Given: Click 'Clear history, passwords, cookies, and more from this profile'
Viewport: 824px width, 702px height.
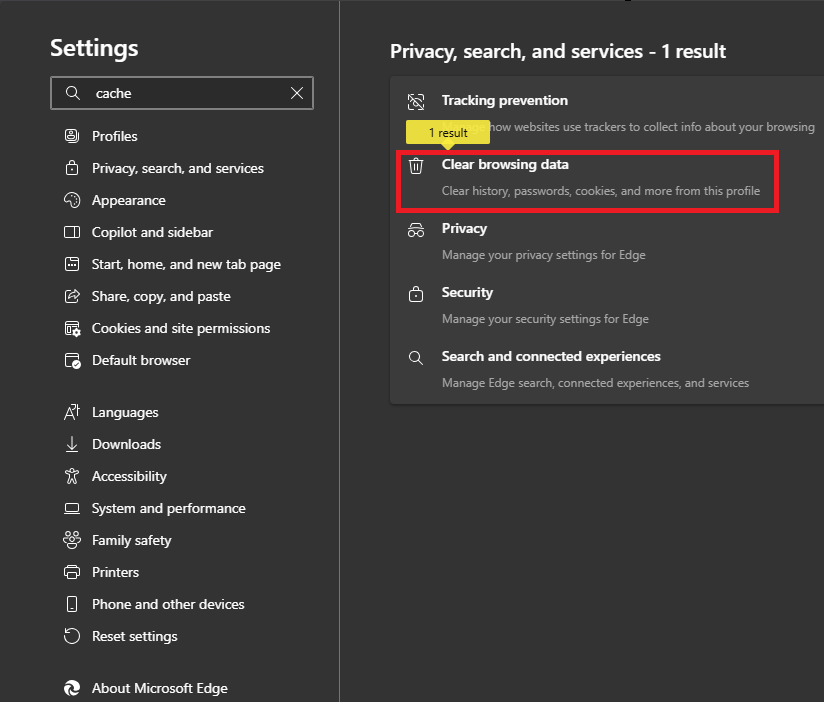Looking at the screenshot, I should 601,191.
